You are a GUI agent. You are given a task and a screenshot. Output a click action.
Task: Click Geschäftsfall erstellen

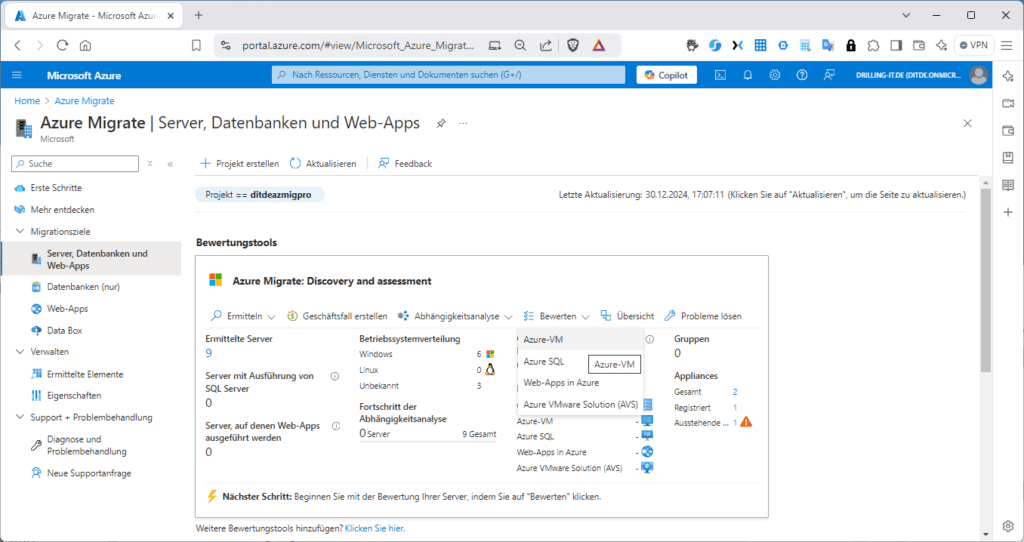[x=337, y=316]
